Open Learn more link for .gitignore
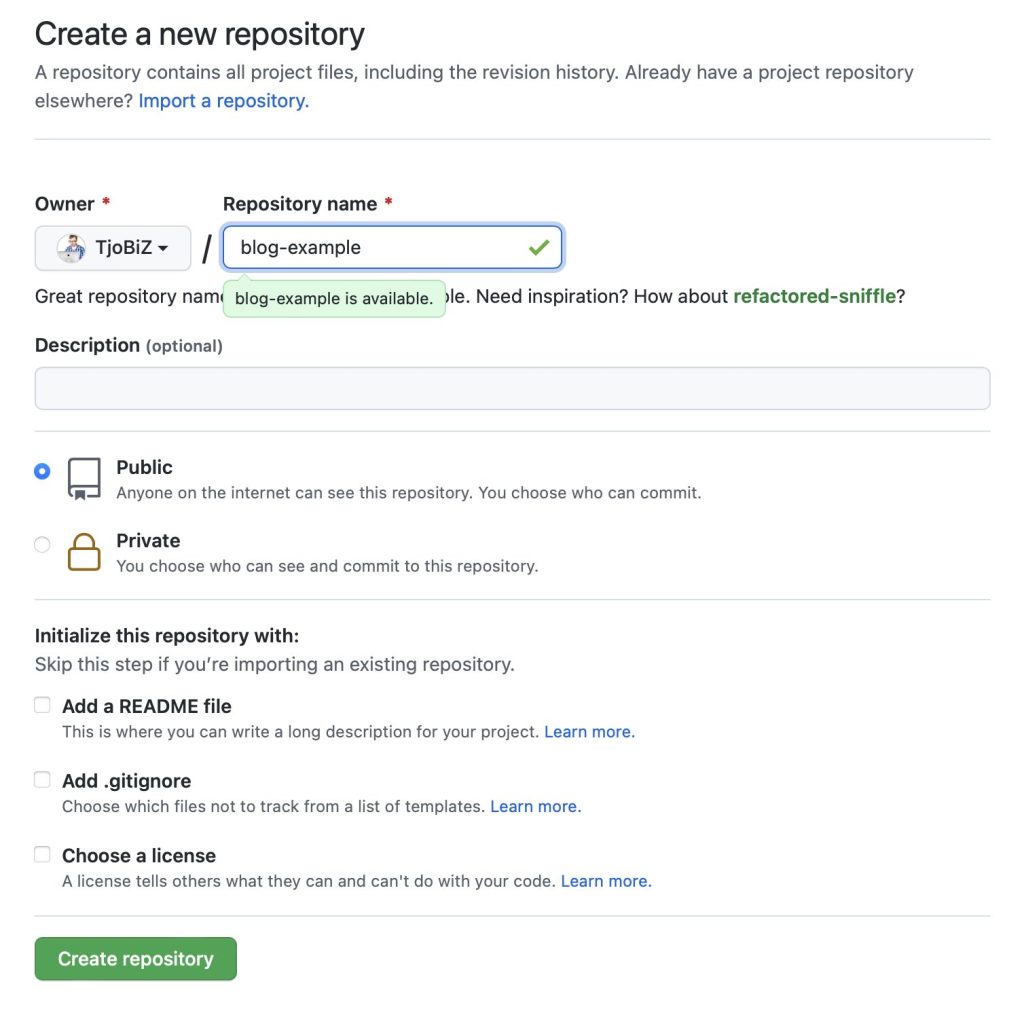This screenshot has width=1024, height=1009. pos(536,807)
